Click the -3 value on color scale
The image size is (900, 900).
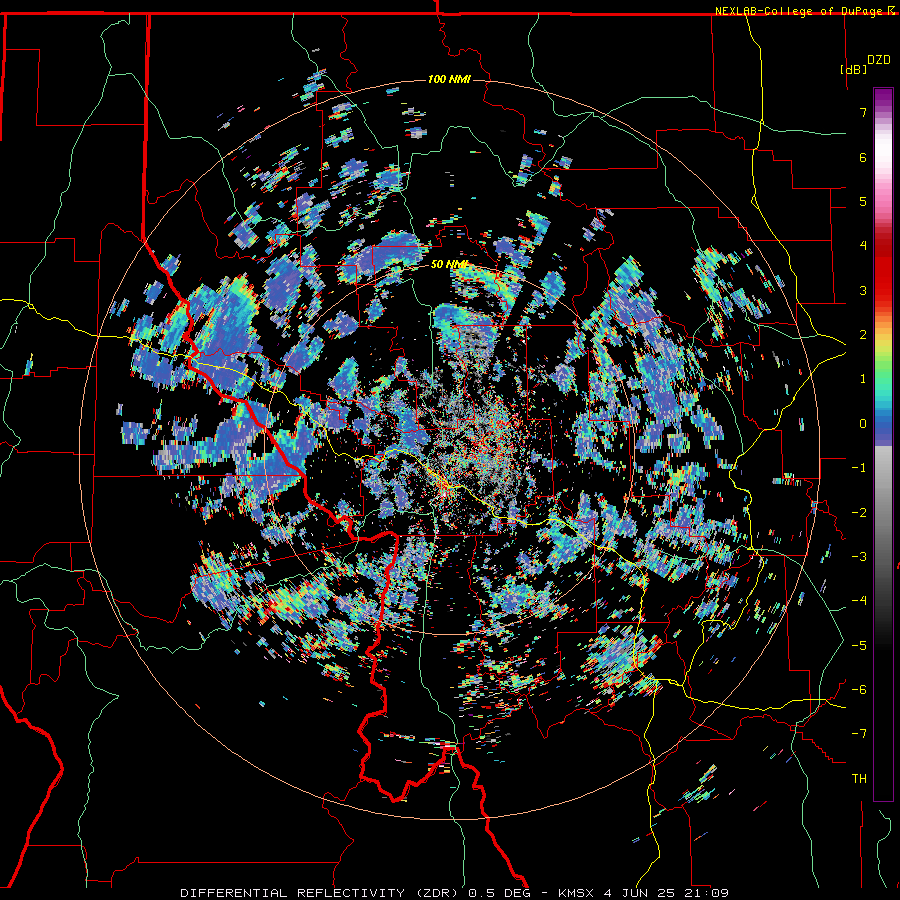[859, 557]
